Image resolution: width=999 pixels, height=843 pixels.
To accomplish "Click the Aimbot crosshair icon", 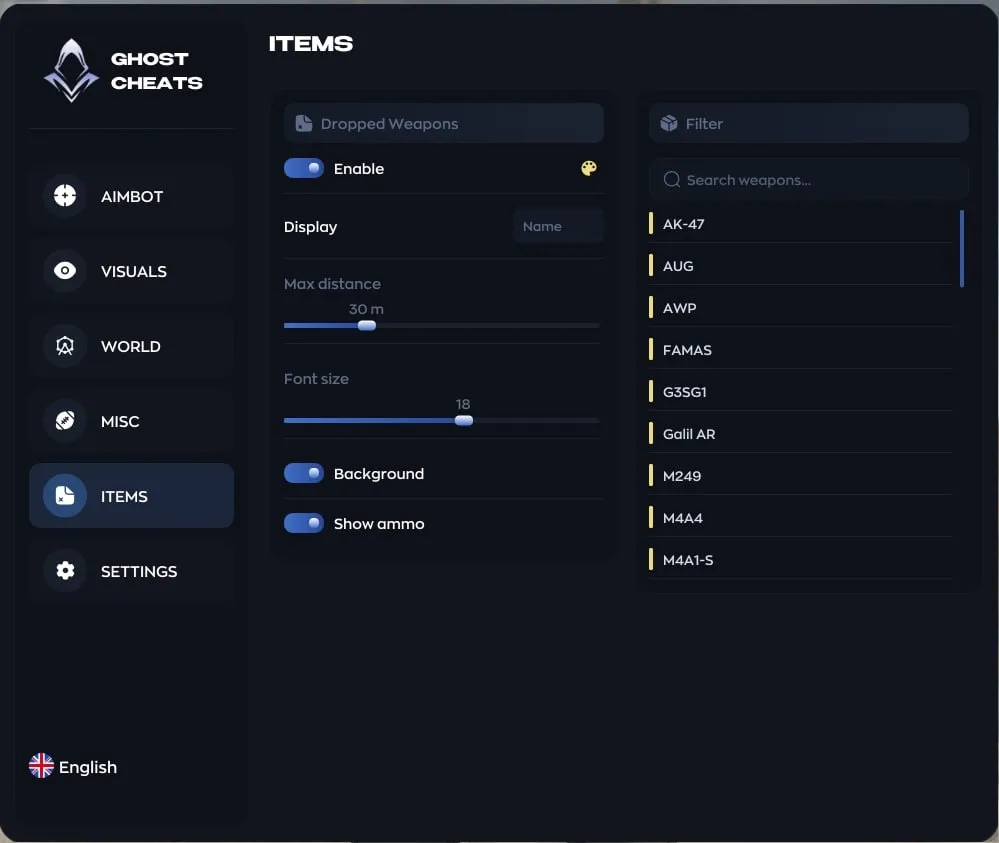I will (x=65, y=196).
